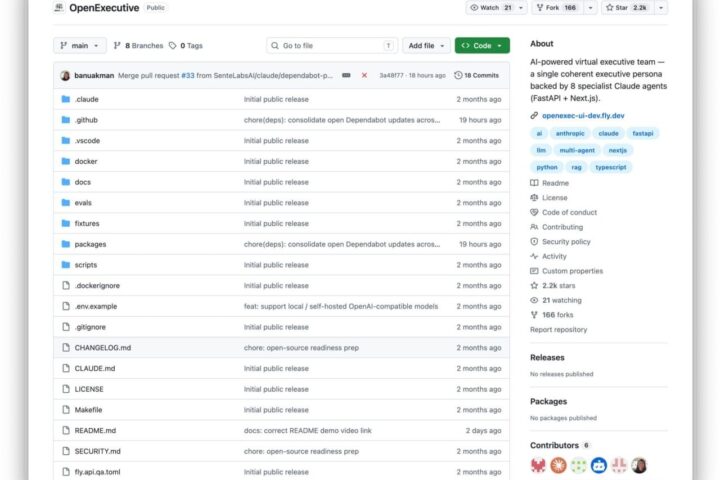Fork the OpenExecutive repository
720x480 pixels.
pyautogui.click(x=557, y=8)
